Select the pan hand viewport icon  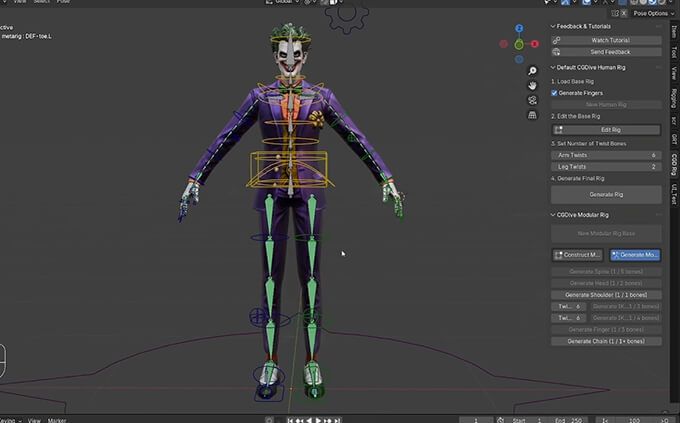click(x=534, y=87)
